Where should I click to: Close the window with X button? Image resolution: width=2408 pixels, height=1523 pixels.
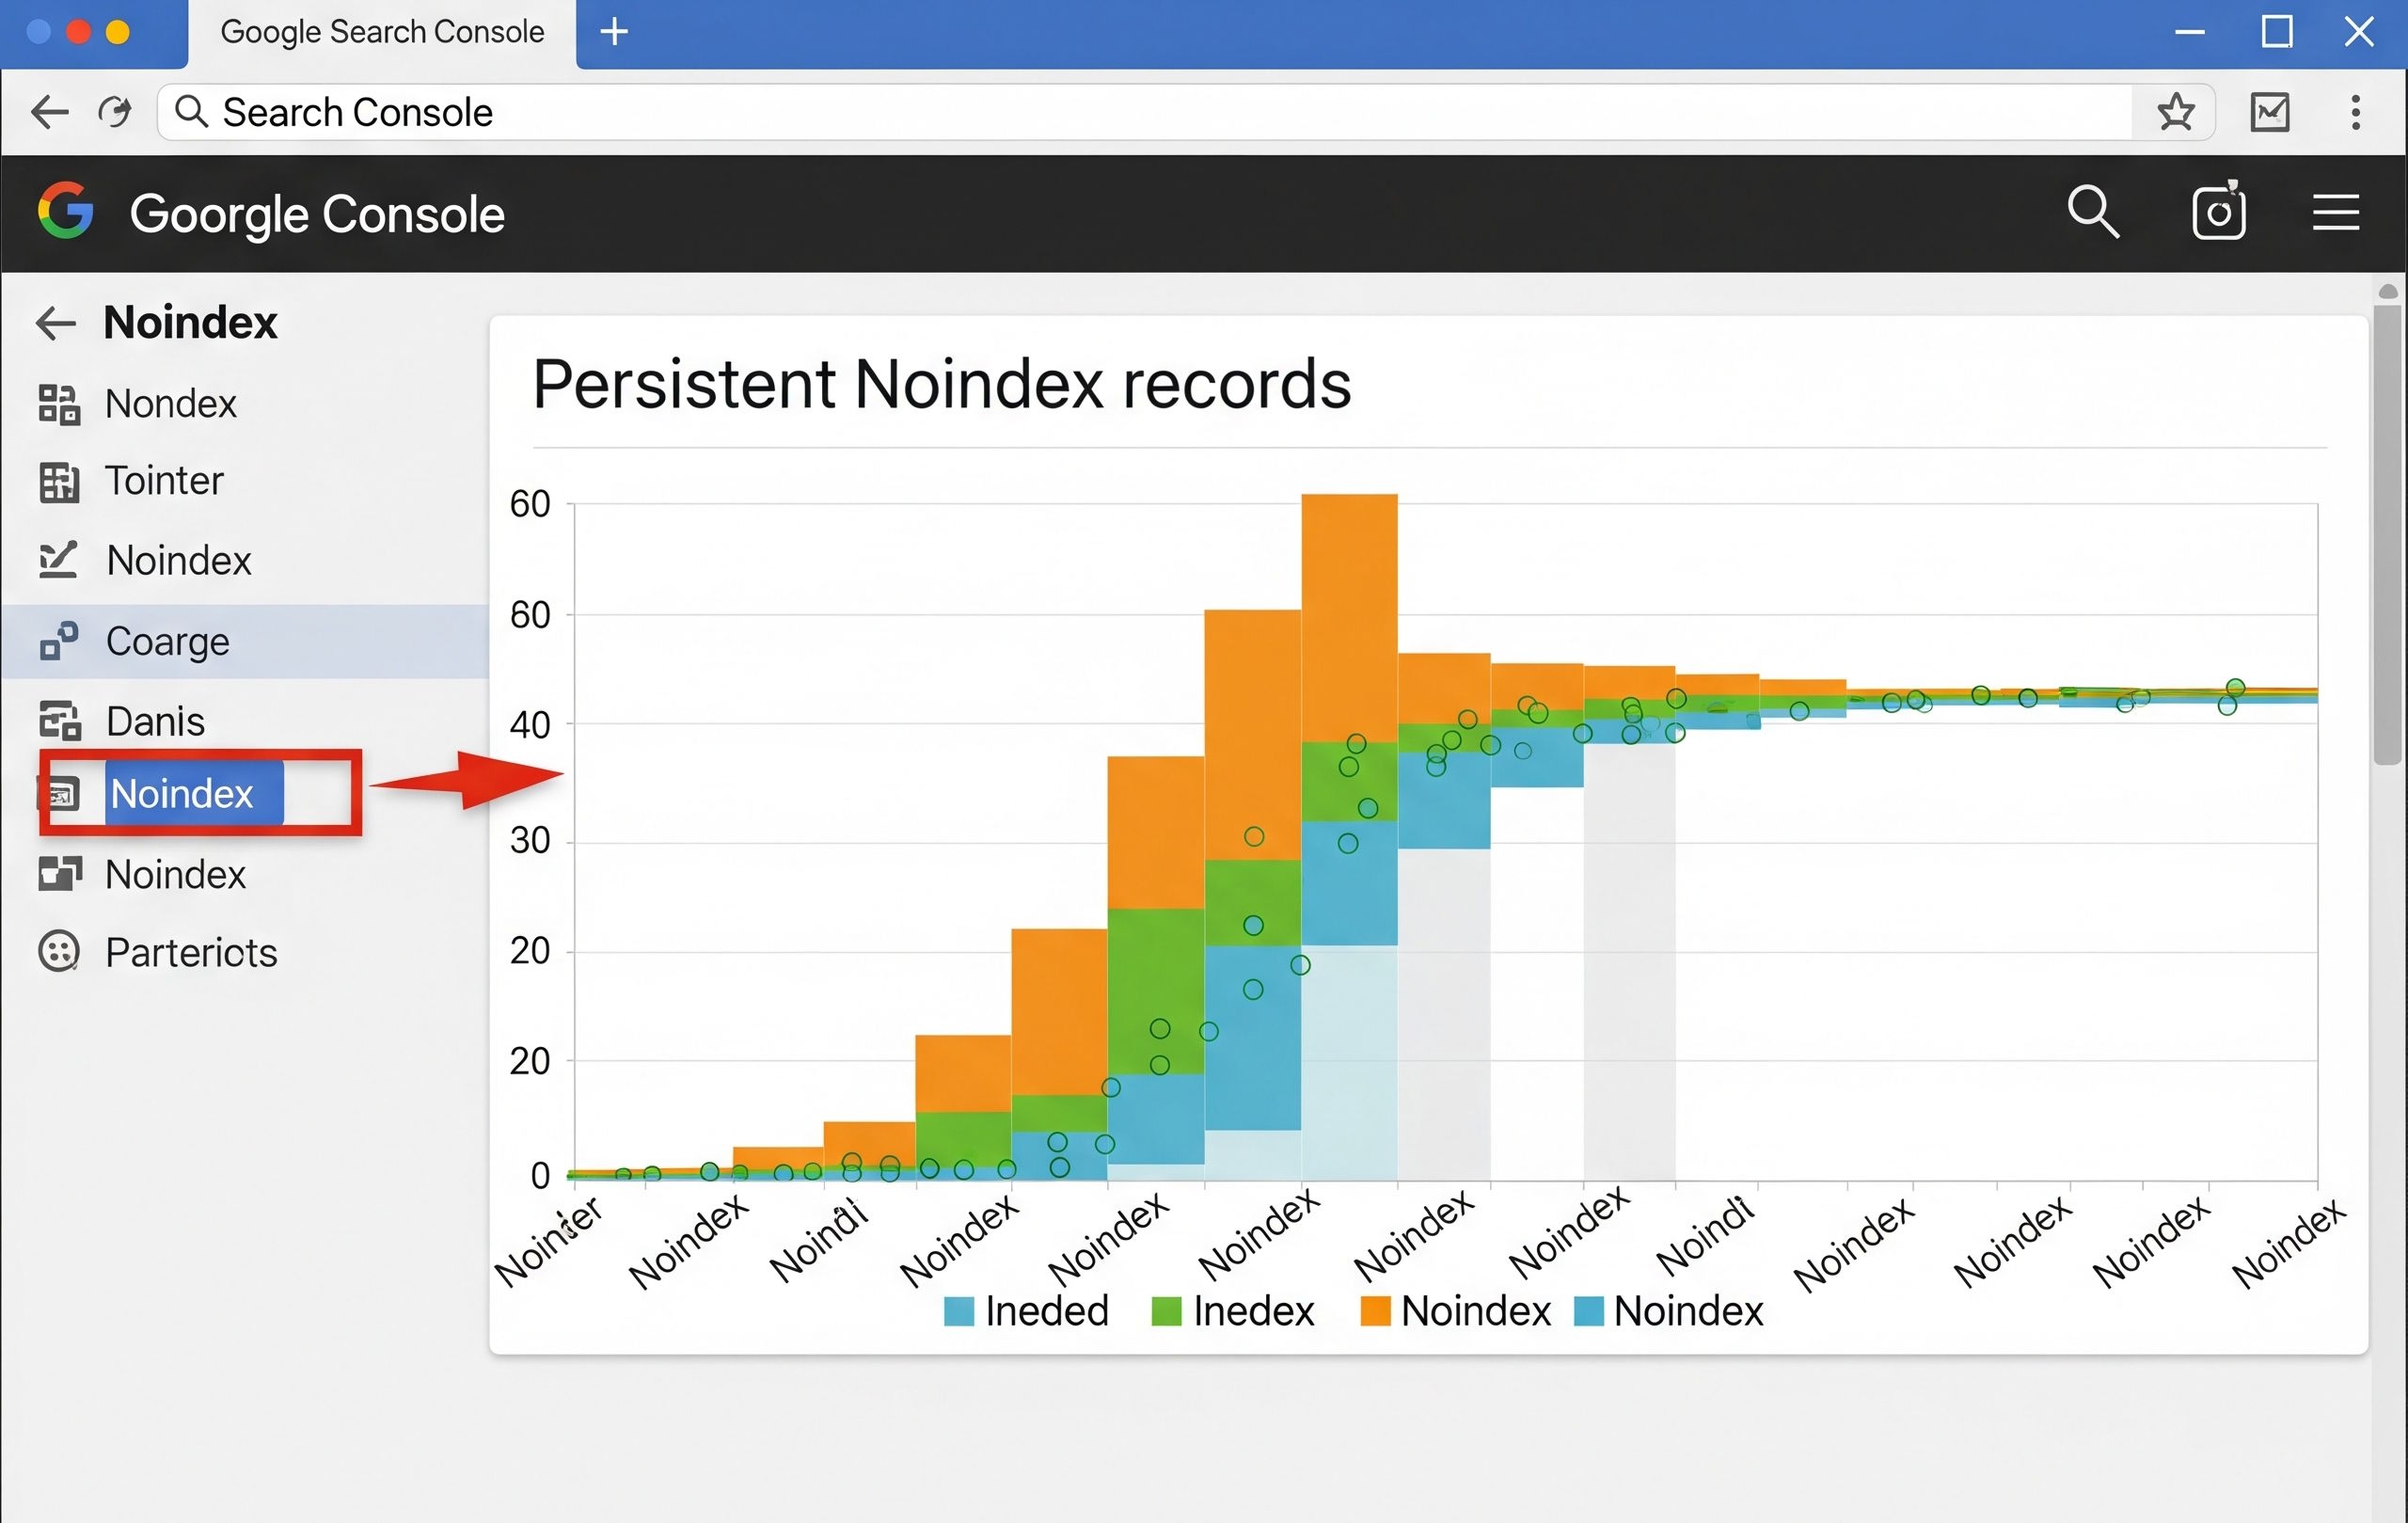(x=2359, y=32)
